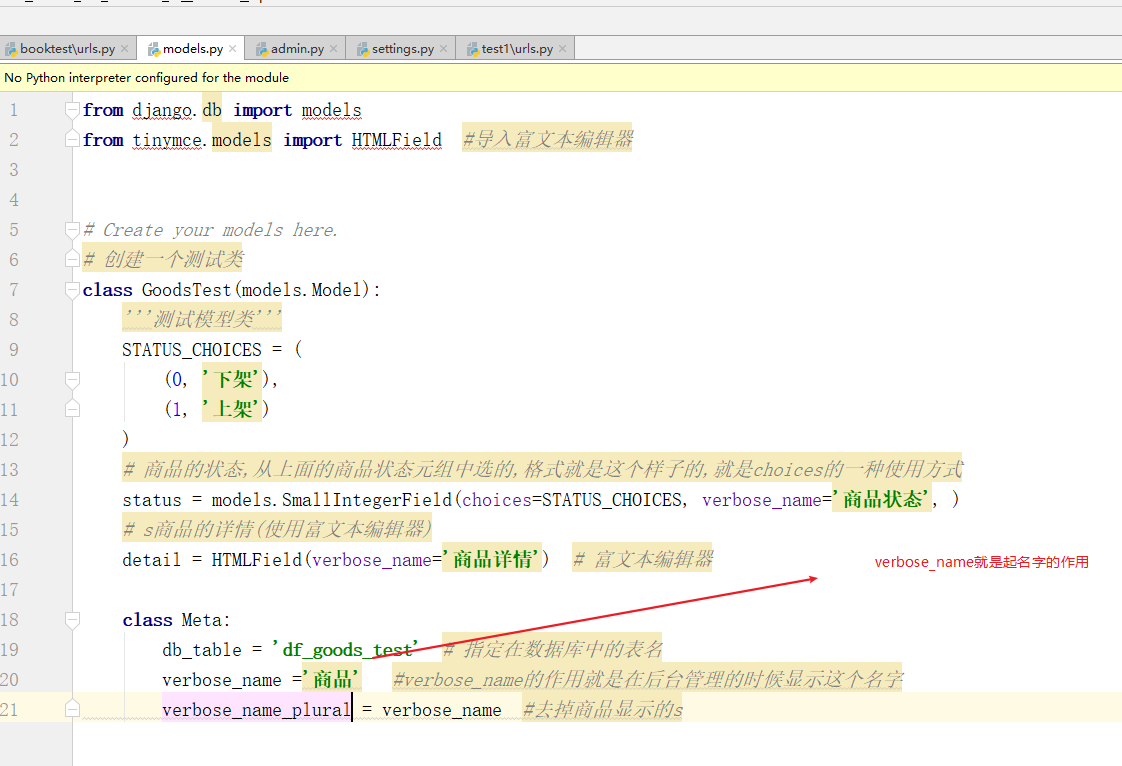Close the test1\urls.py tab
The height and width of the screenshot is (766, 1122).
pos(562,49)
